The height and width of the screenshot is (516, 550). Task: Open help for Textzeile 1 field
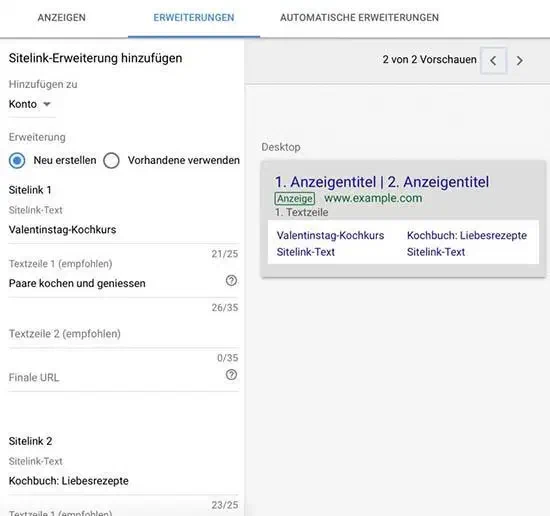click(x=231, y=281)
